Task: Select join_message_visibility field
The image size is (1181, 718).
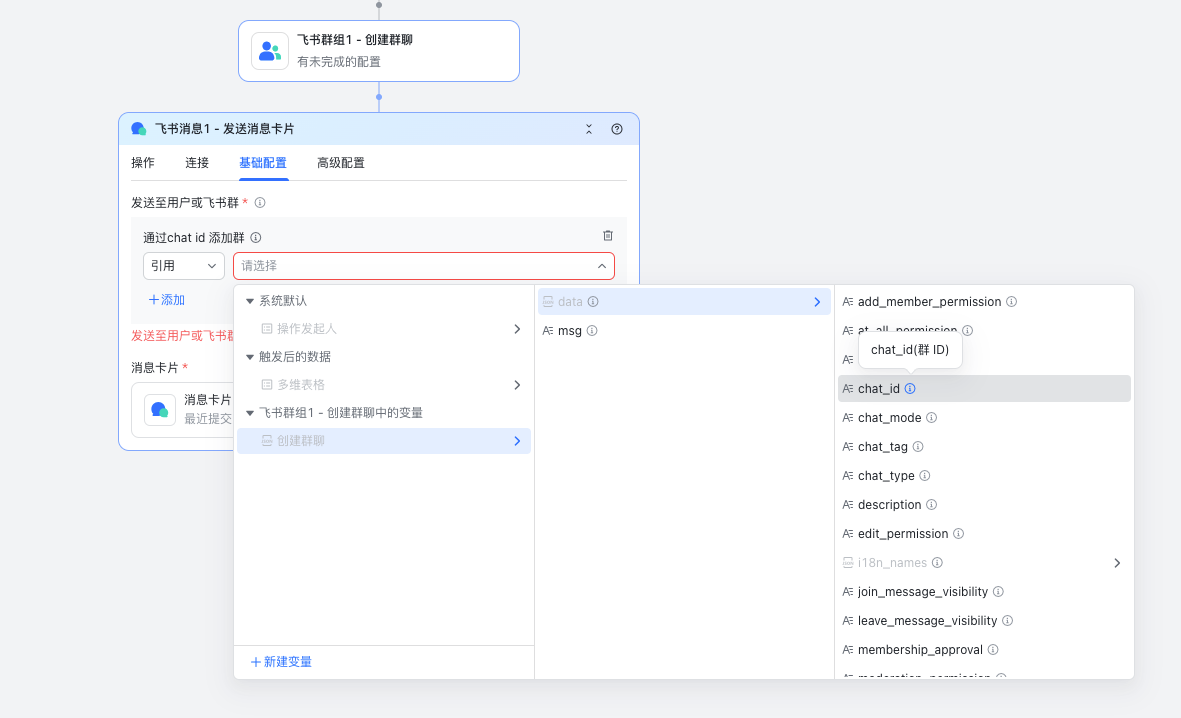Action: pyautogui.click(x=923, y=592)
